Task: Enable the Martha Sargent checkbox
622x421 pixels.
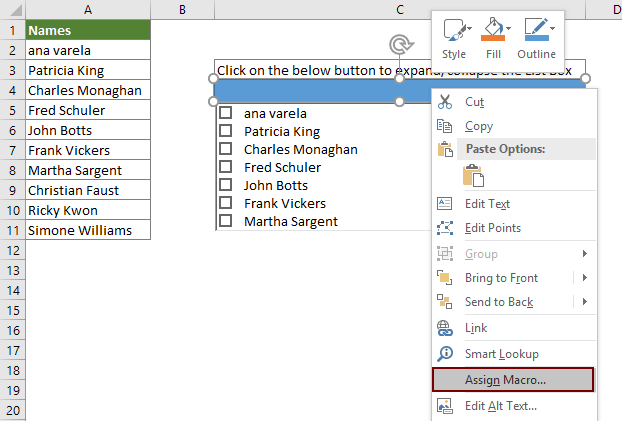Action: click(226, 222)
